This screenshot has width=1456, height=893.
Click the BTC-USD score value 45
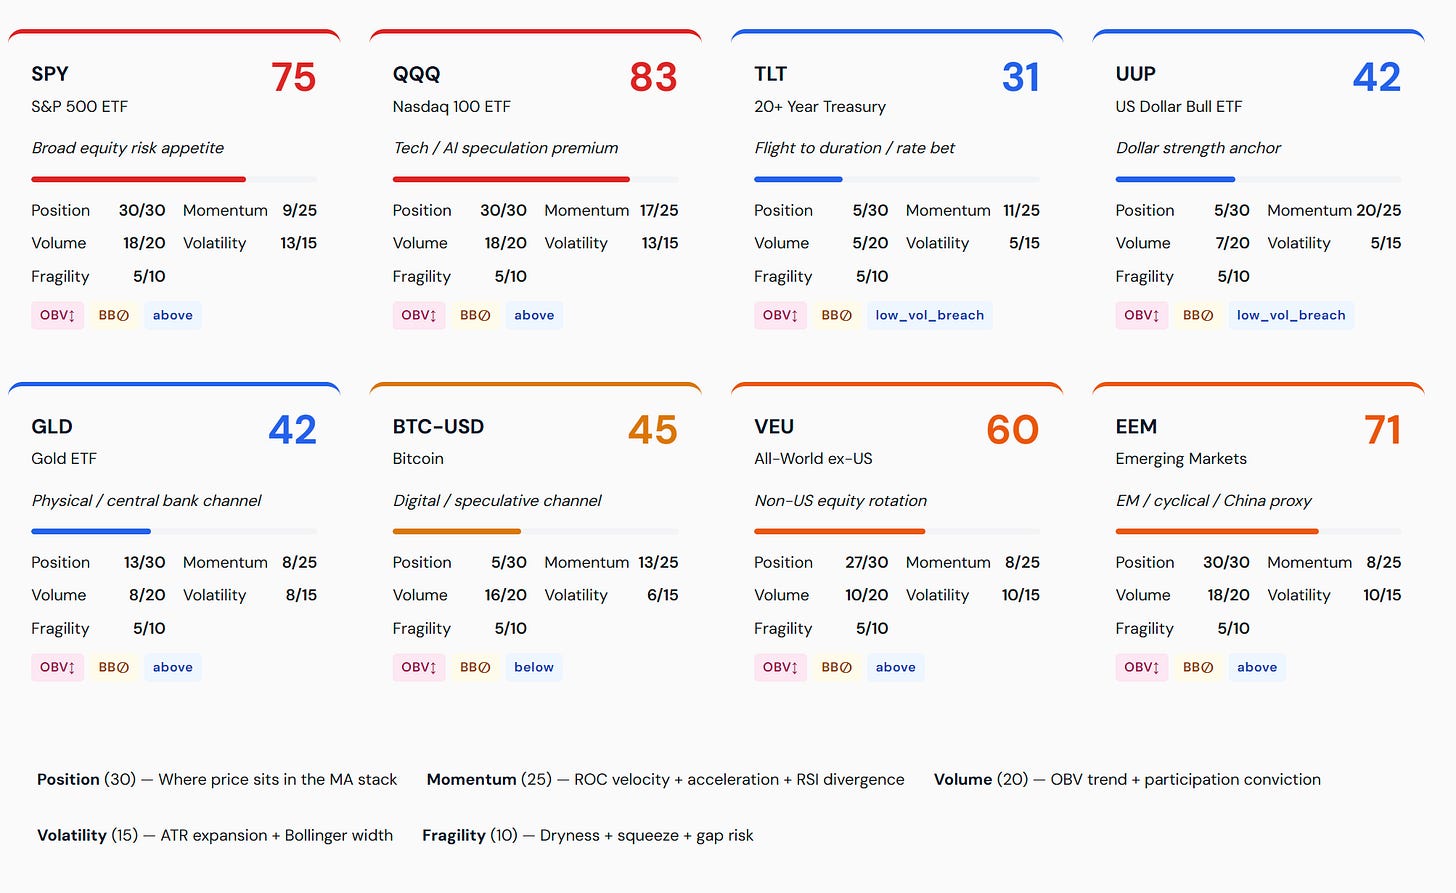653,430
